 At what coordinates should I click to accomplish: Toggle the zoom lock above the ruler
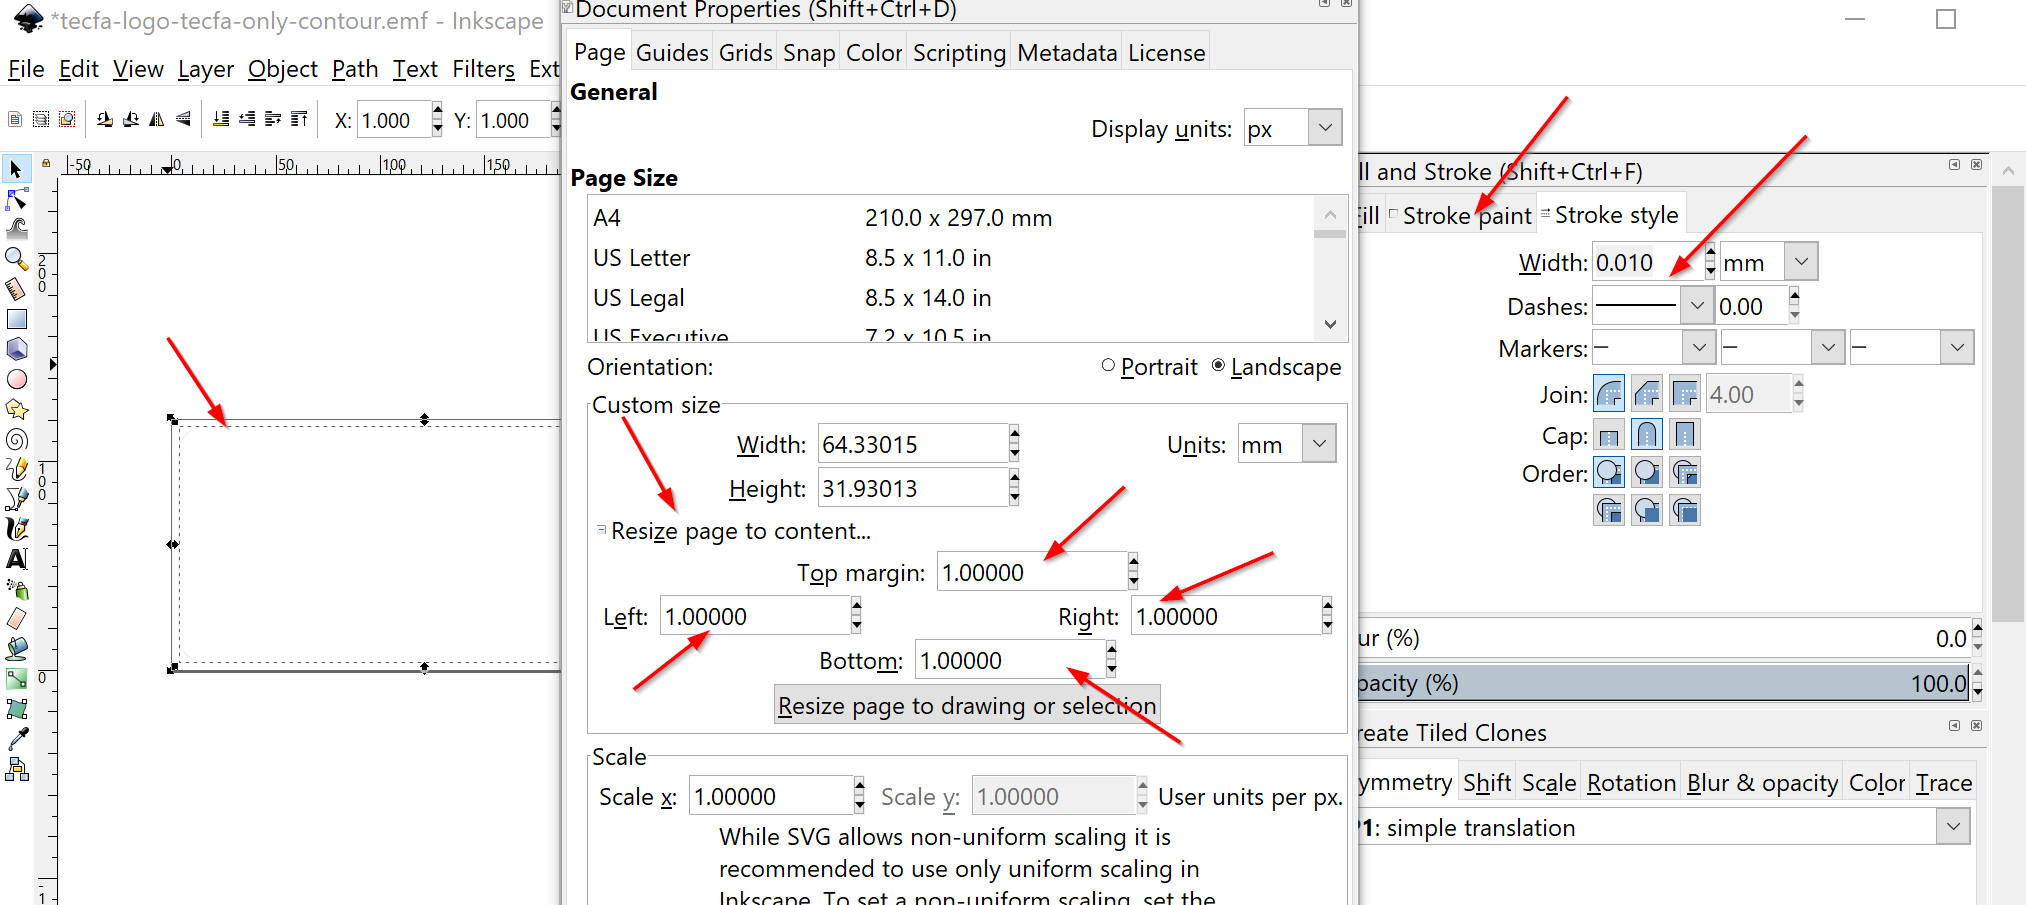(46, 163)
